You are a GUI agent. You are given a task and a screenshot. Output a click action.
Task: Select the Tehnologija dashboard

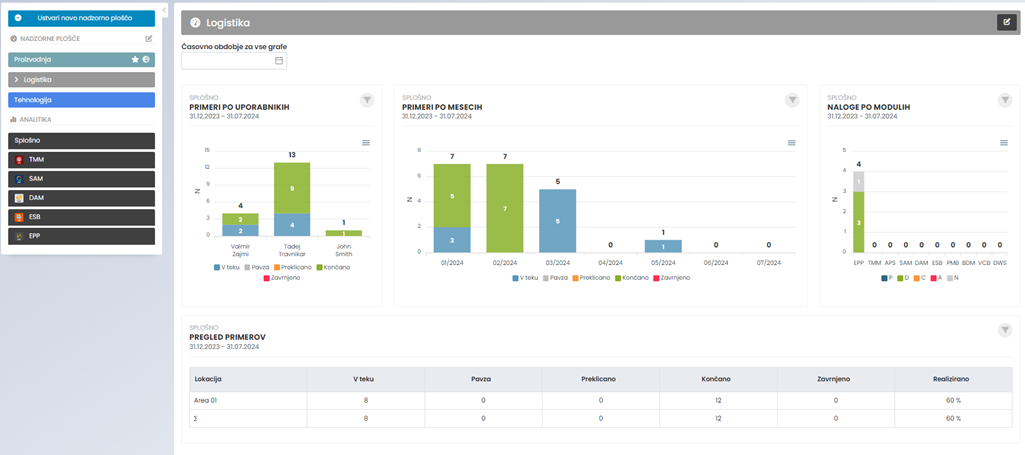point(81,99)
